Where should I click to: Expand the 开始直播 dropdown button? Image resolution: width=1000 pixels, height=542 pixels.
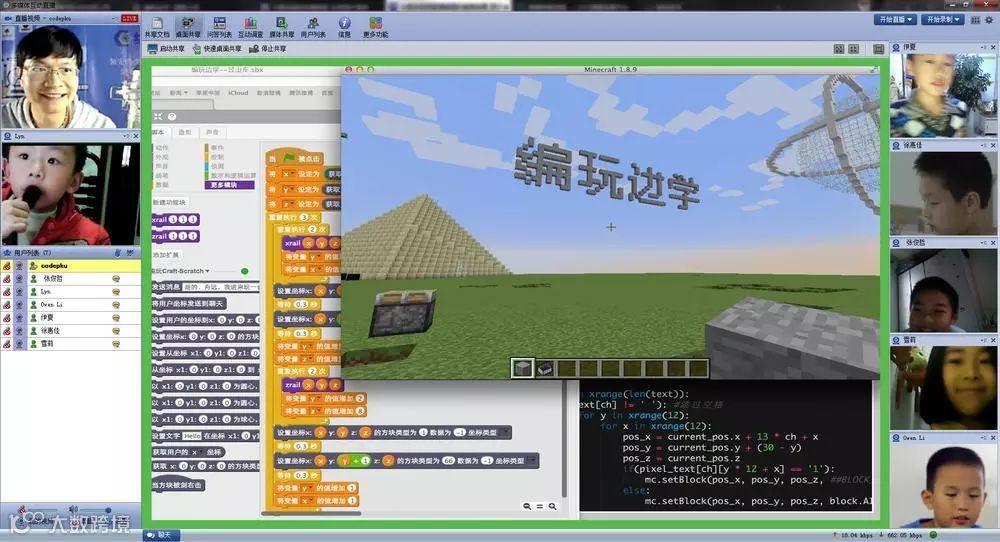point(895,20)
